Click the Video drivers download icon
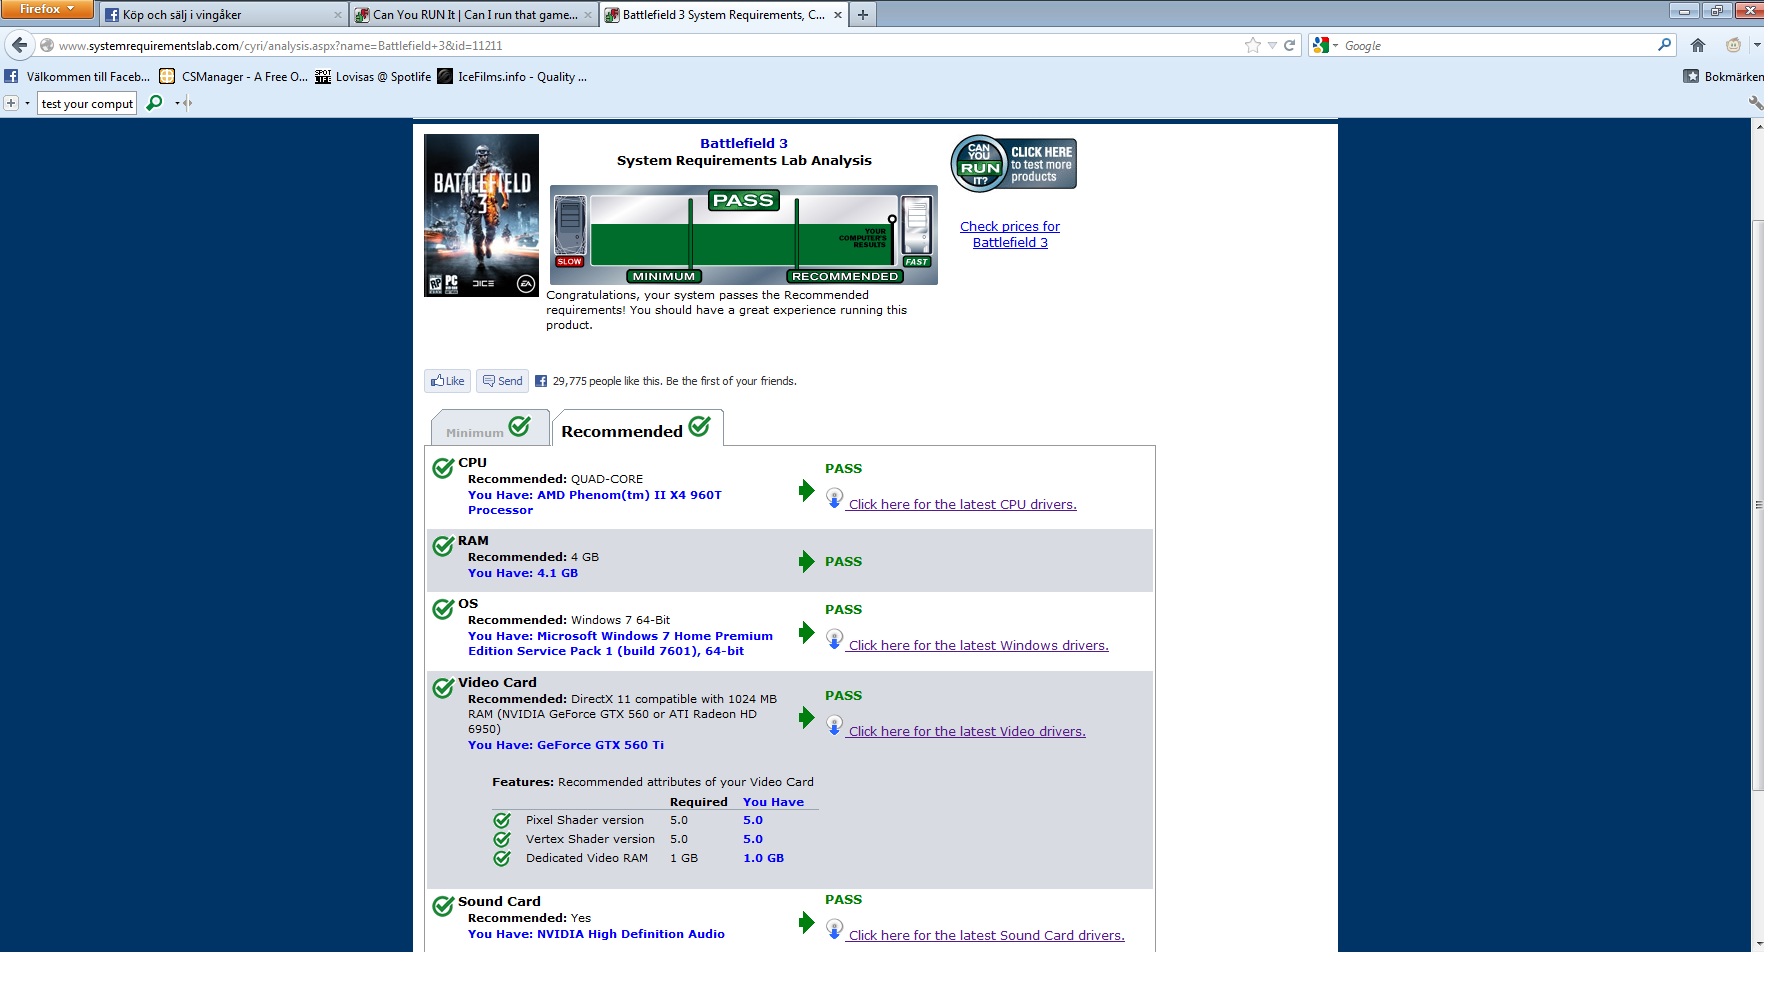Image resolution: width=1768 pixels, height=992 pixels. click(x=834, y=725)
